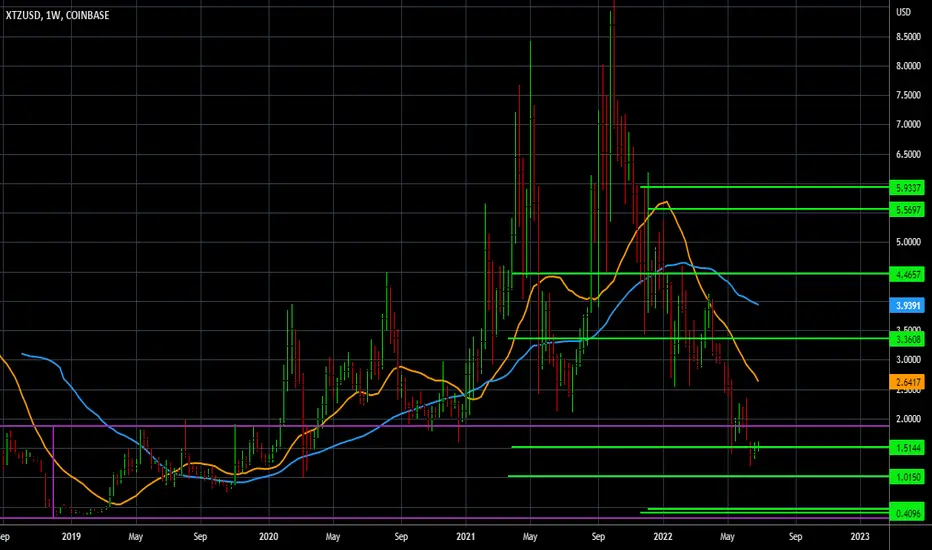Select the purple horizontal line below 2.0000
The image size is (932, 550).
click(x=445, y=426)
